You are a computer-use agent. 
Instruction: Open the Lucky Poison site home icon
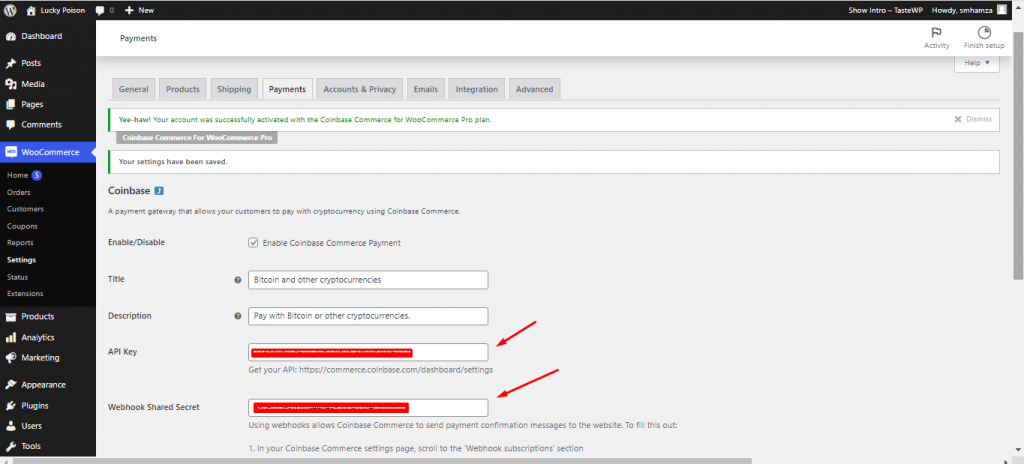pyautogui.click(x=31, y=10)
